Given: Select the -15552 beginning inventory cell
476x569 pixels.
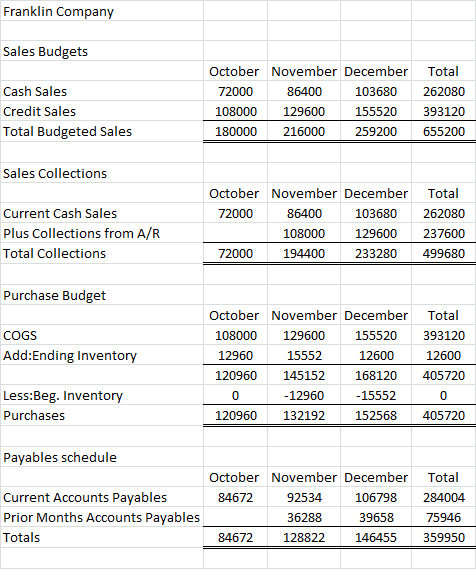Looking at the screenshot, I should point(376,395).
